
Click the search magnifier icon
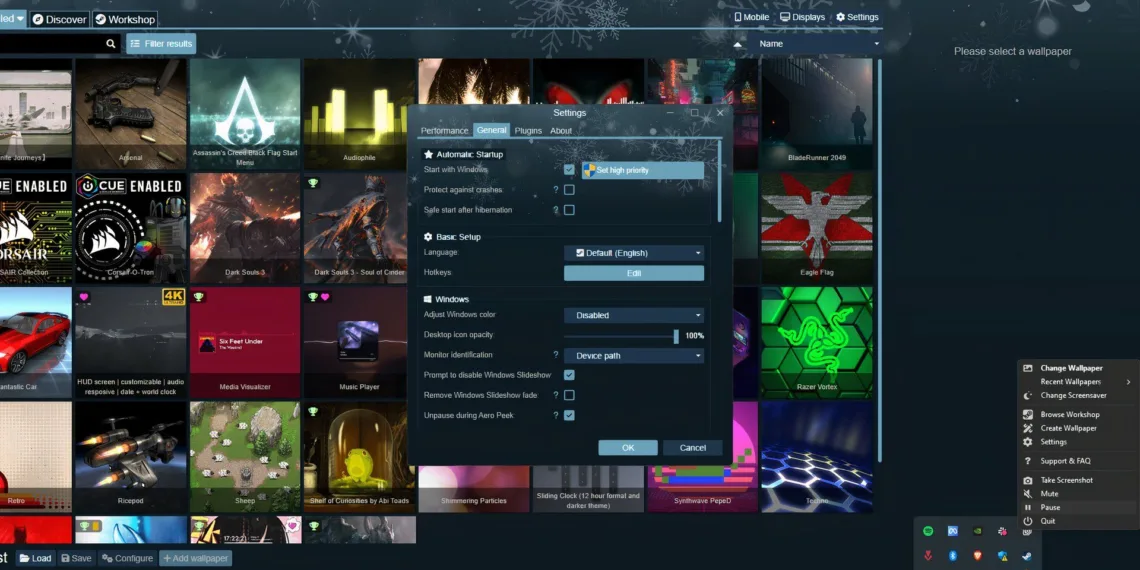(111, 44)
